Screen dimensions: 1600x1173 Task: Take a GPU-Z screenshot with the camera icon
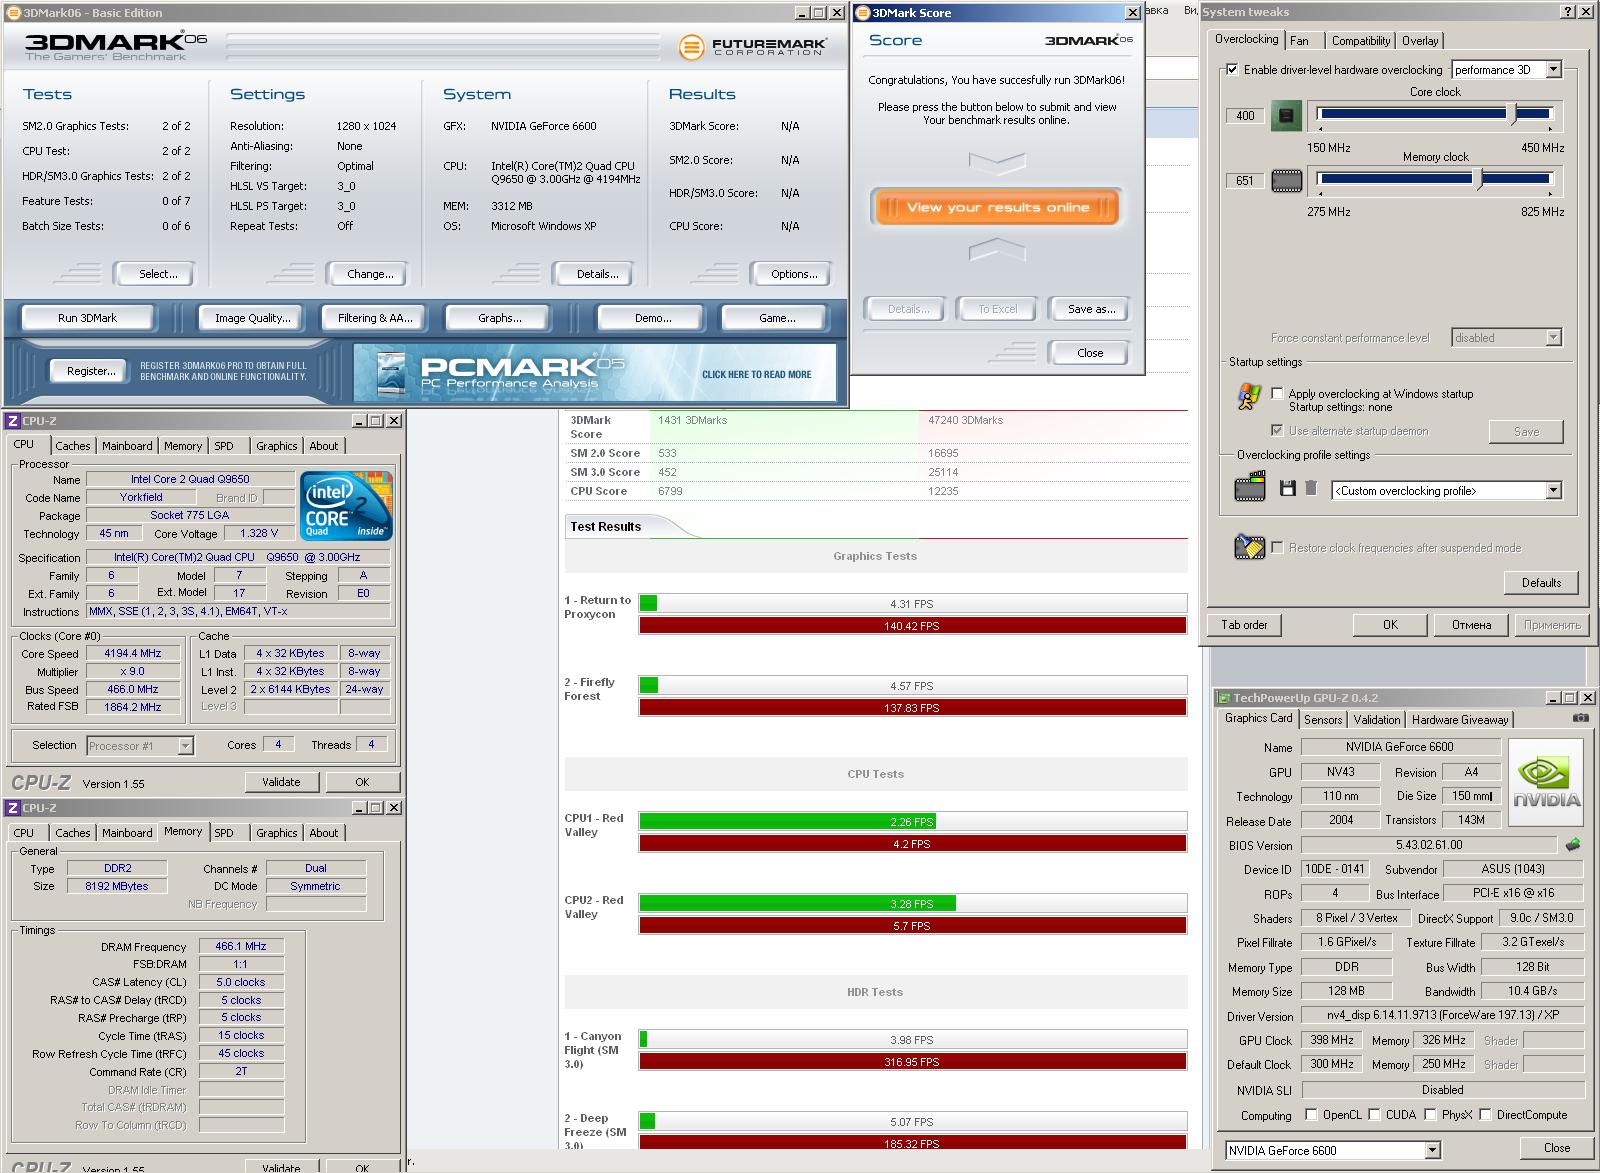pyautogui.click(x=1580, y=718)
